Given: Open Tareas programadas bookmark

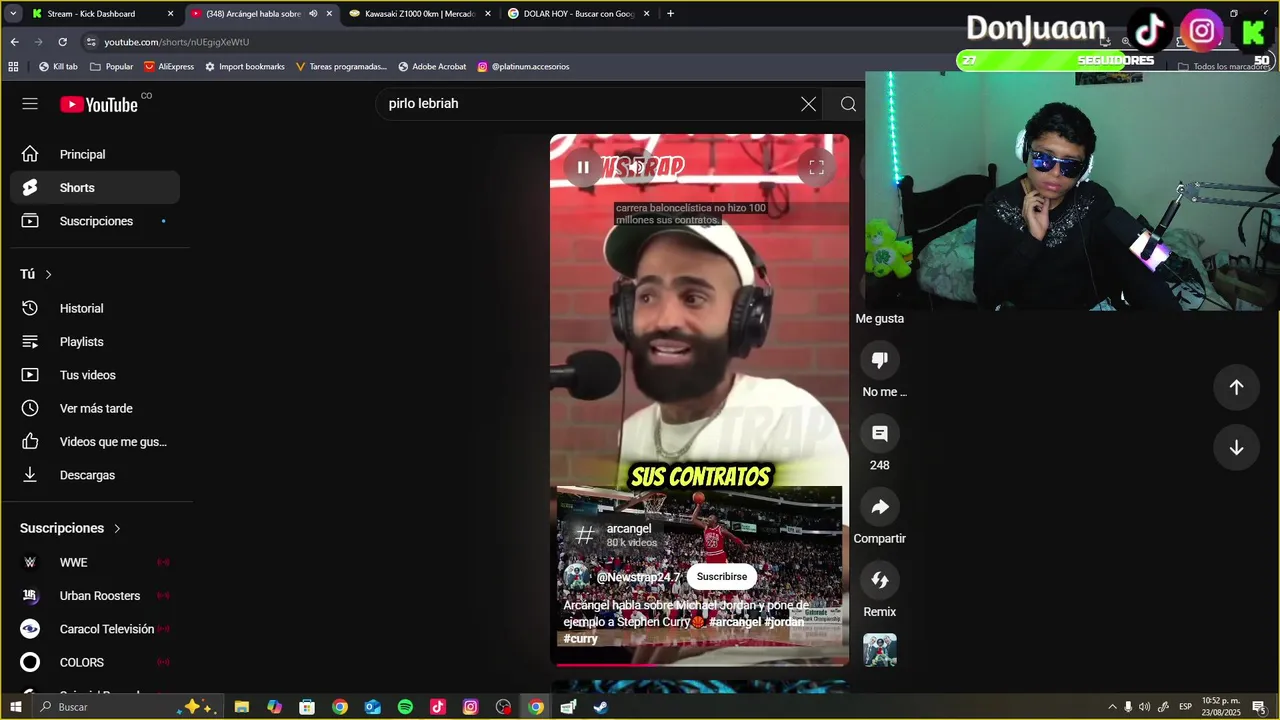Looking at the screenshot, I should click(x=341, y=67).
